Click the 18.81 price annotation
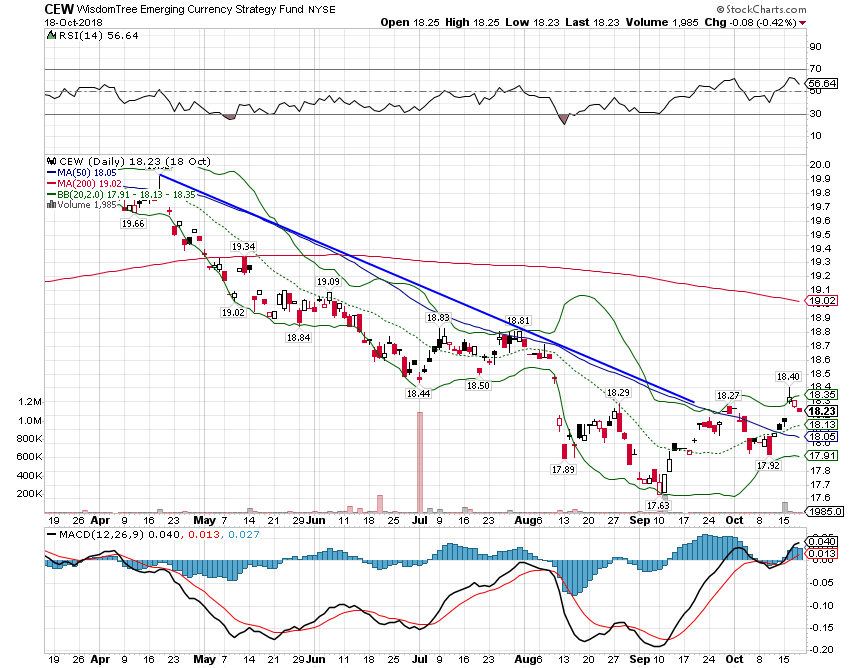Image resolution: width=850 pixels, height=668 pixels. 518,320
